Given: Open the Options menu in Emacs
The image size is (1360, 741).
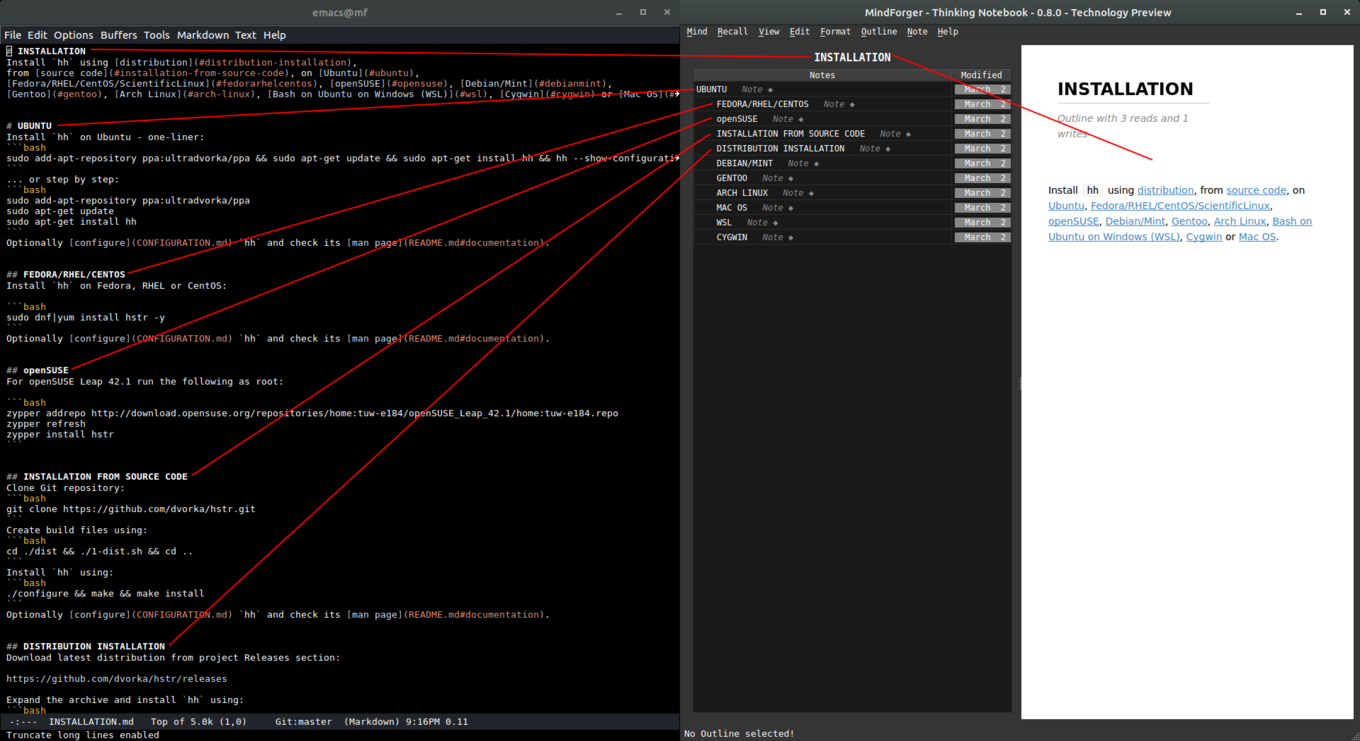Looking at the screenshot, I should point(73,35).
